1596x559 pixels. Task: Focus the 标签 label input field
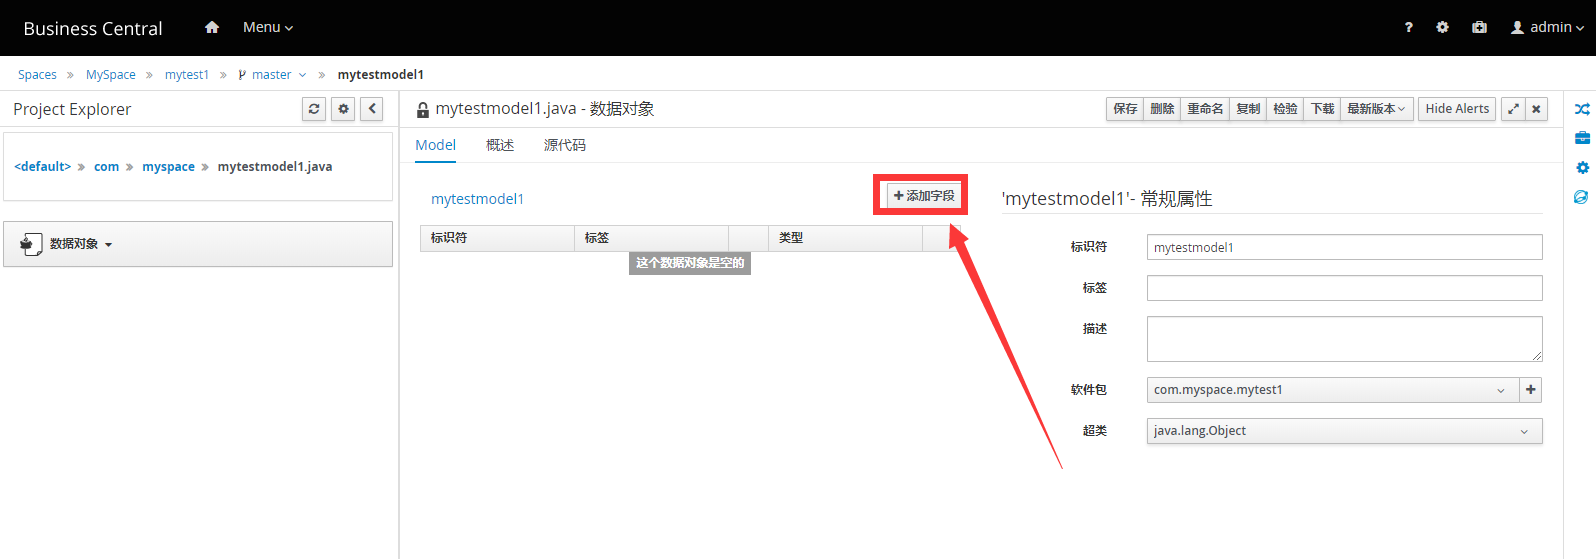[1344, 288]
